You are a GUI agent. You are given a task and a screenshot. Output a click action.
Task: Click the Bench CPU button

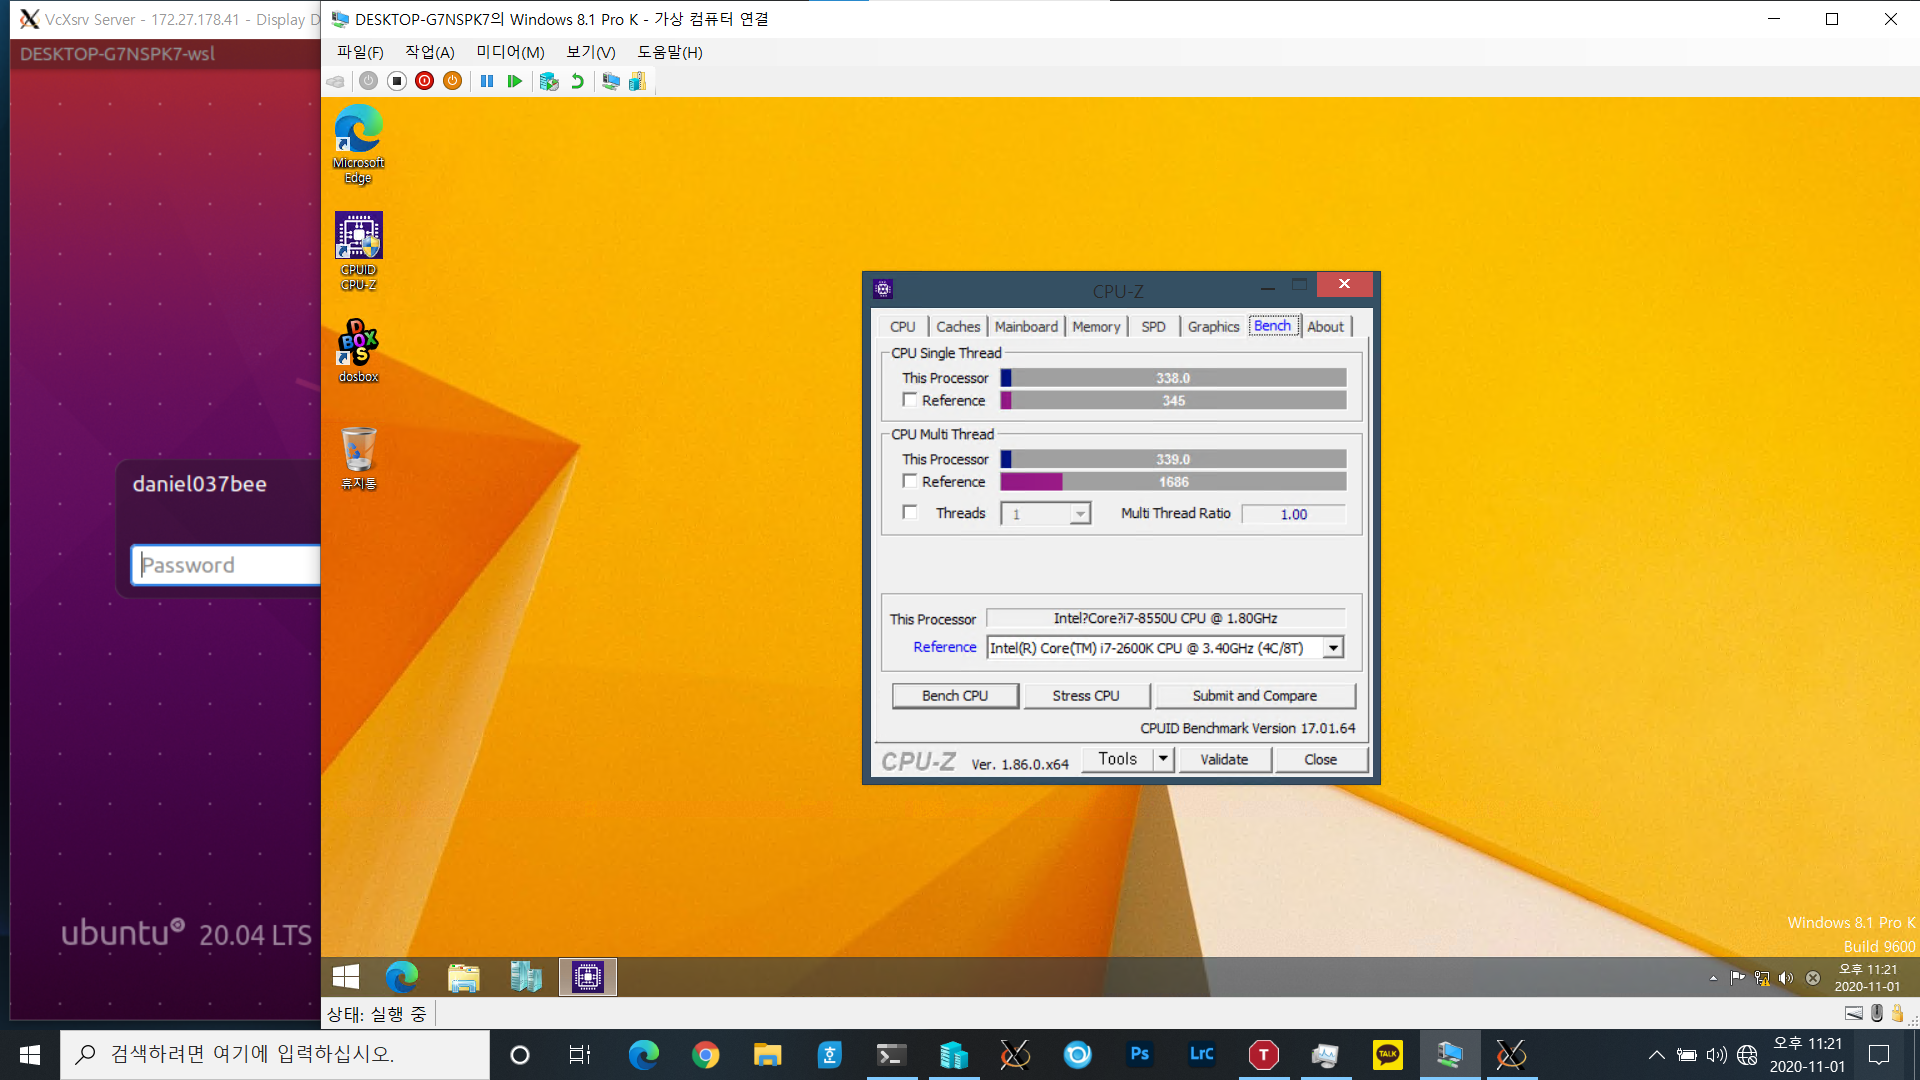click(x=955, y=696)
